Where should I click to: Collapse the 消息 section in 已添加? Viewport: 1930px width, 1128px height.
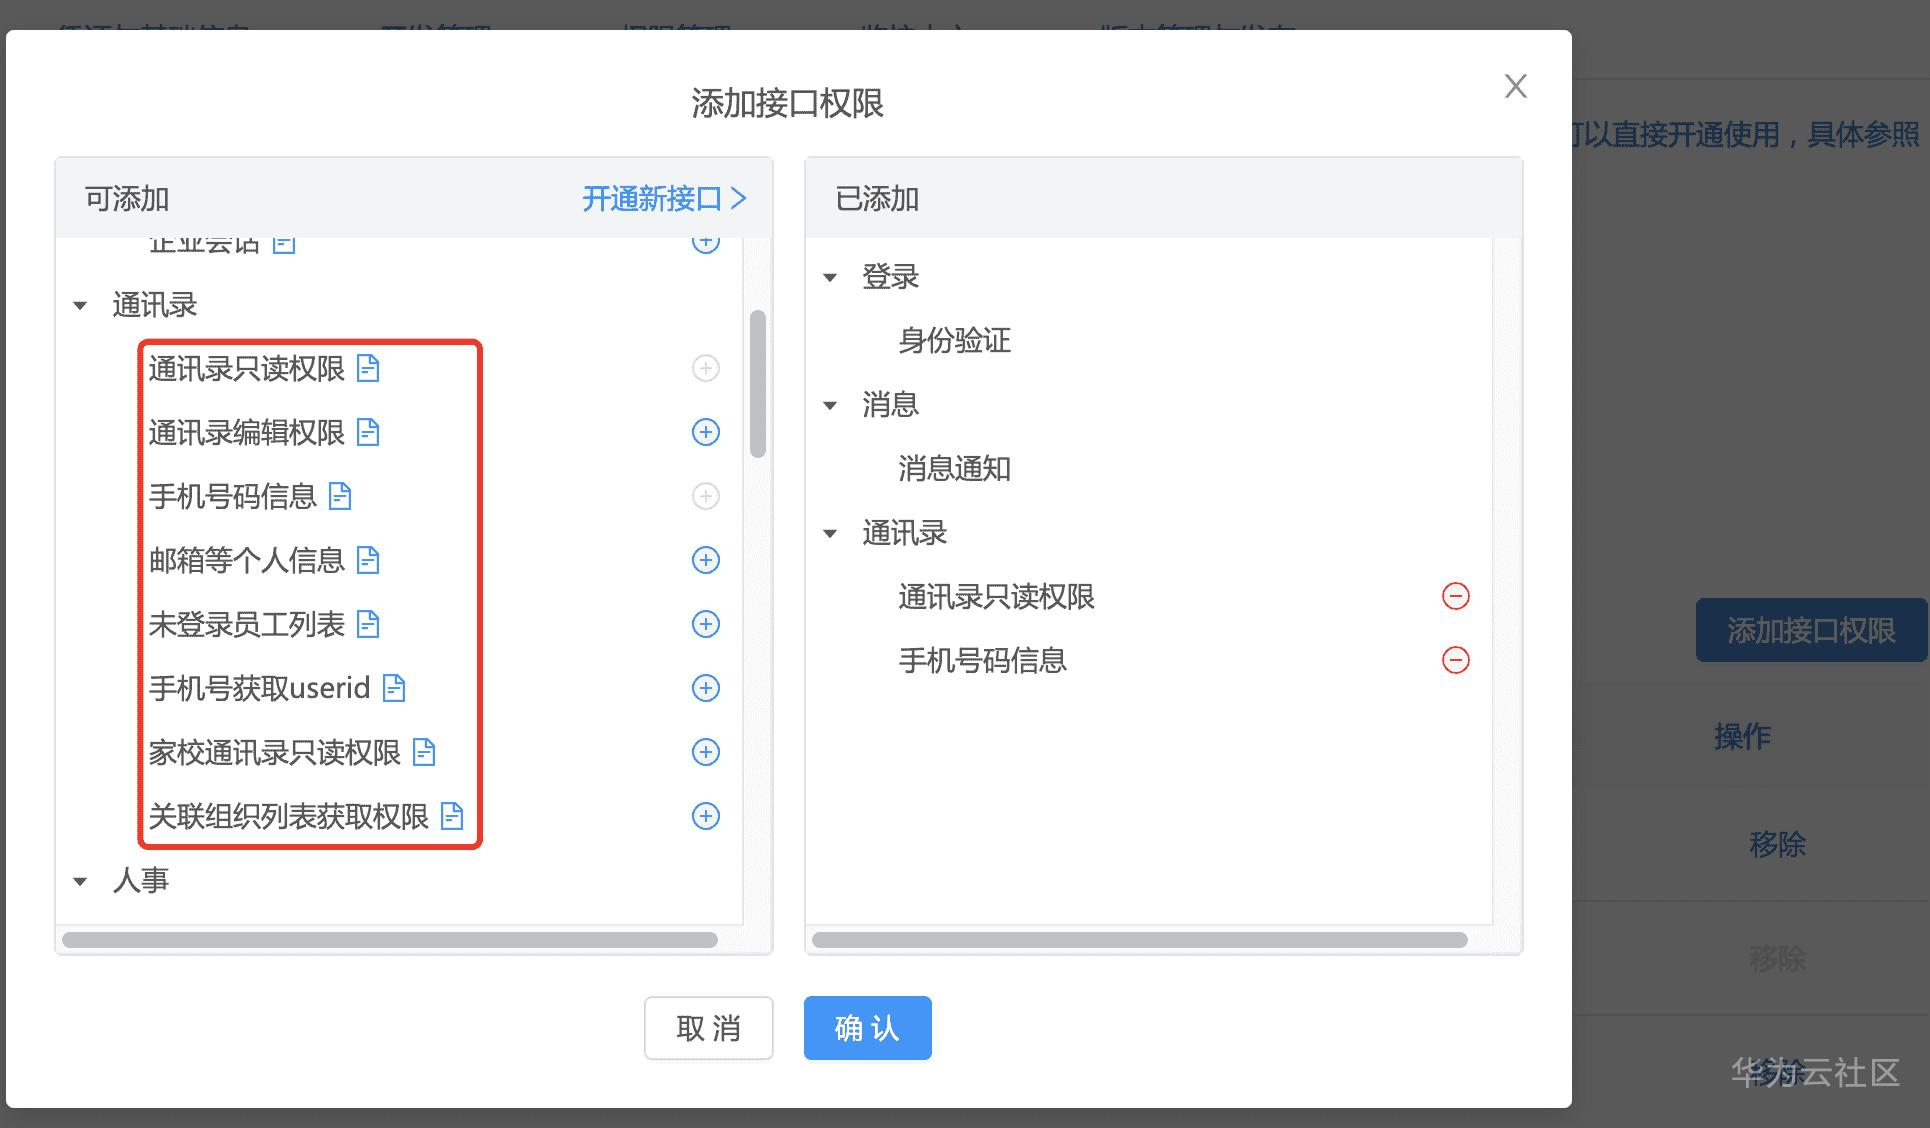[833, 403]
